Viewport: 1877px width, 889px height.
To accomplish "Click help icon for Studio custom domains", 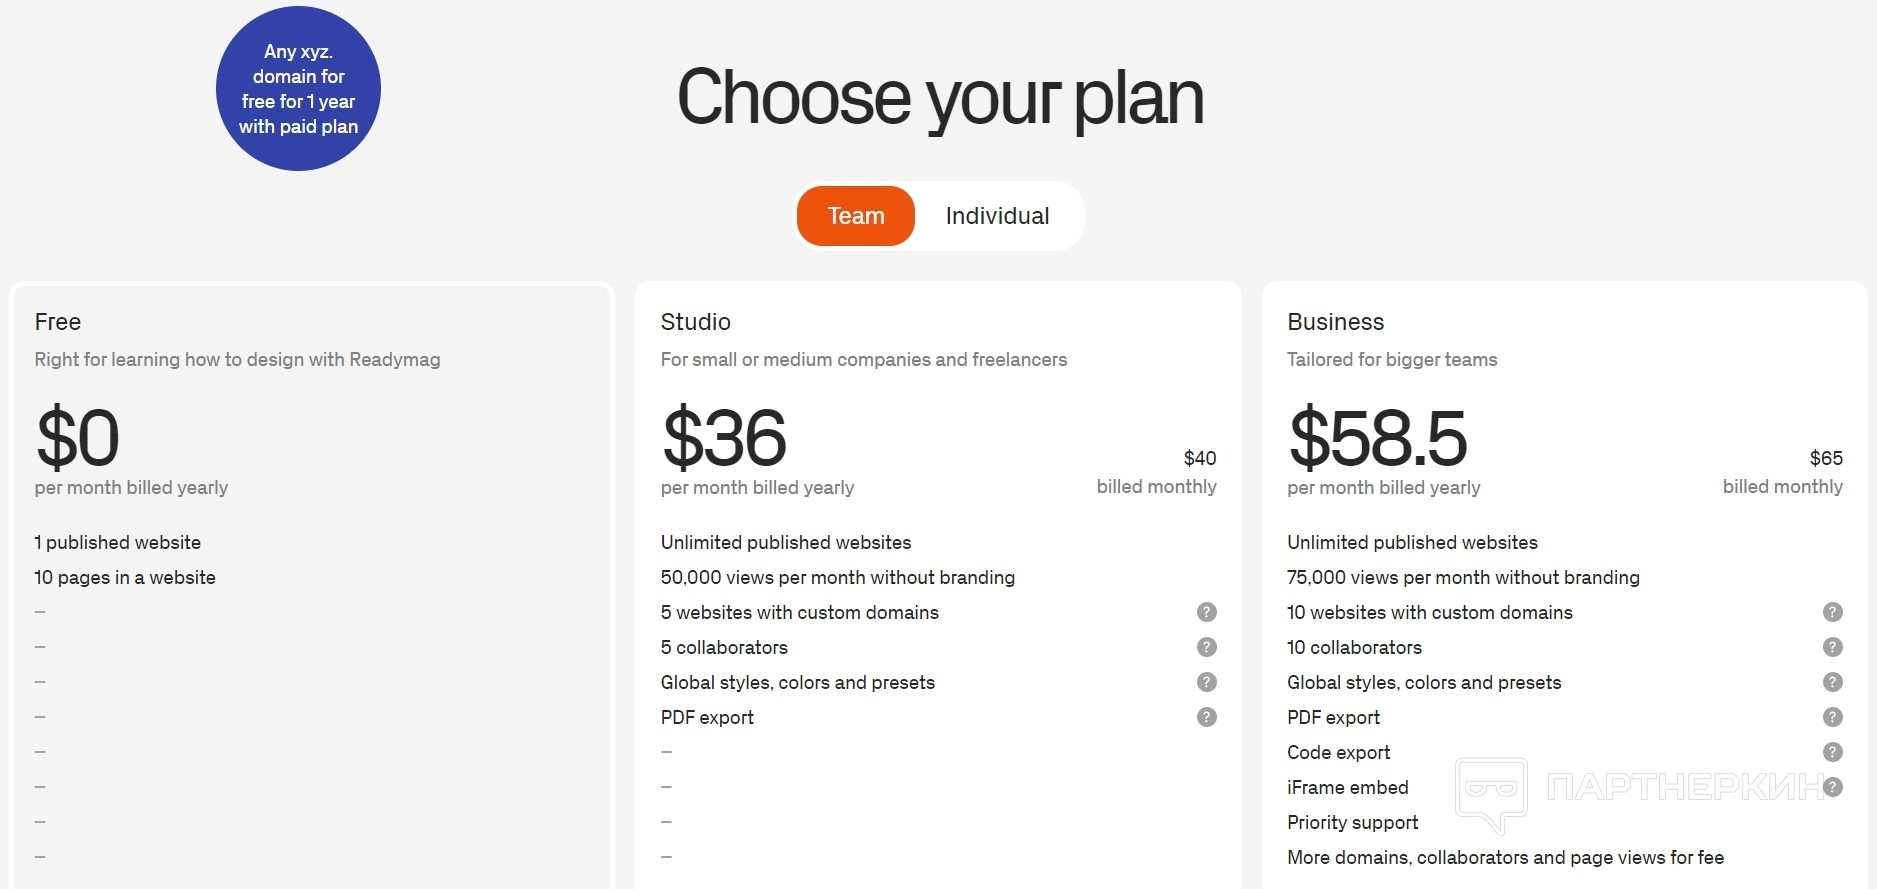I will 1207,612.
